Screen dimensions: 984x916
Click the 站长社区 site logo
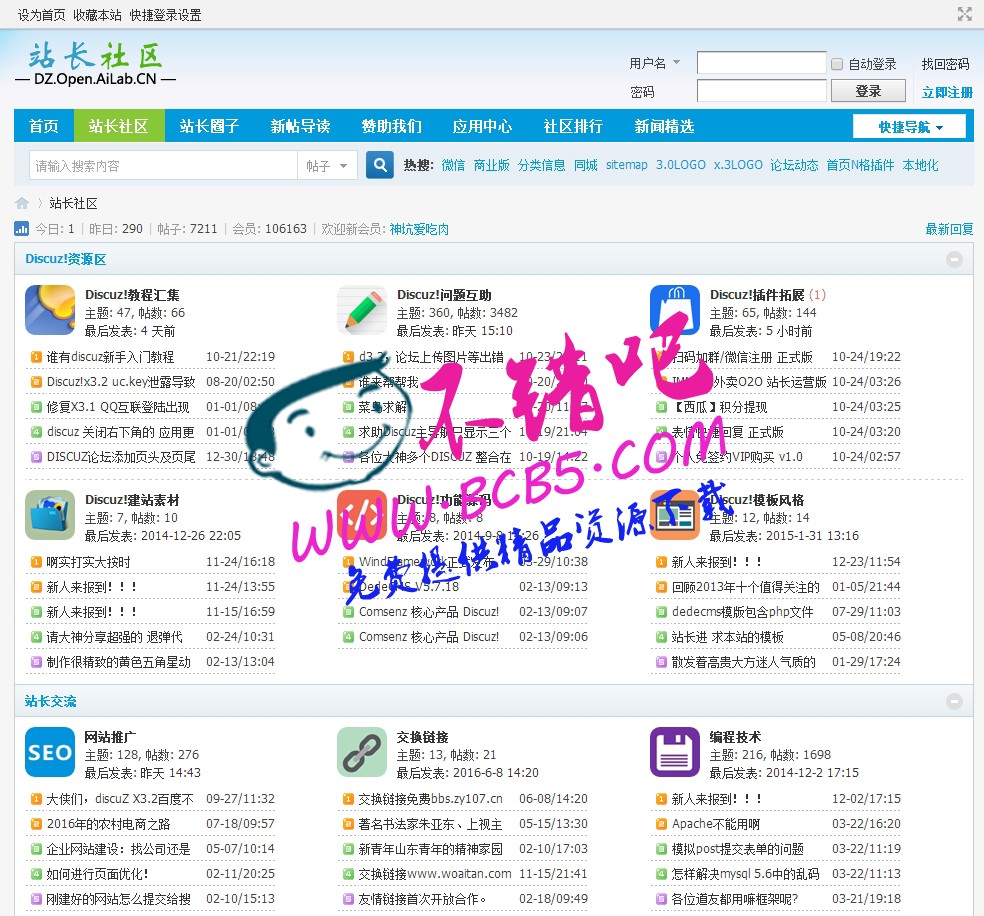95,63
